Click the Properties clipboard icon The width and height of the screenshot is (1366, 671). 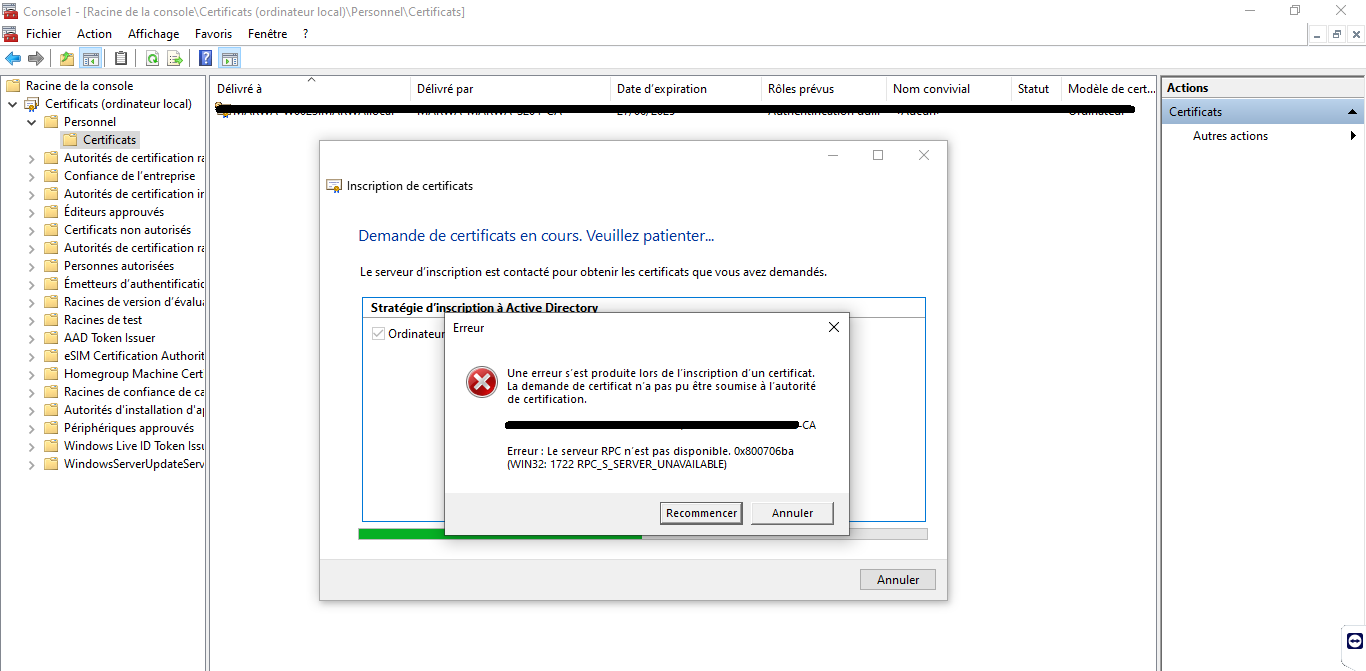click(119, 58)
